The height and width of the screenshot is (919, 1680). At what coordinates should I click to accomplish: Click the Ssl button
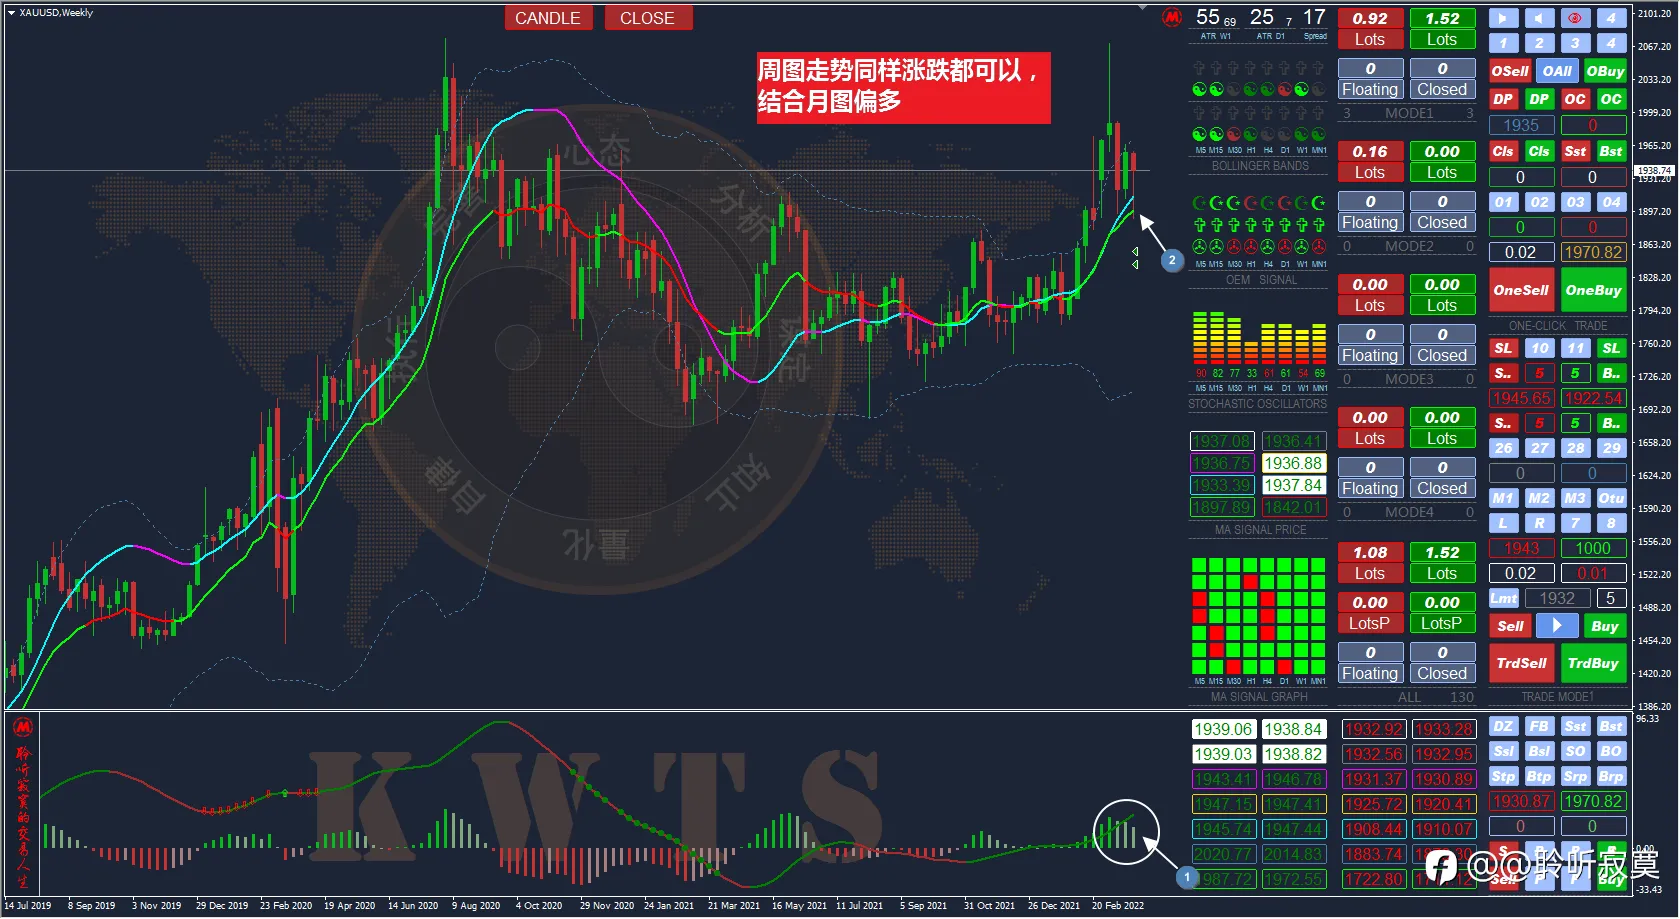coord(1503,752)
